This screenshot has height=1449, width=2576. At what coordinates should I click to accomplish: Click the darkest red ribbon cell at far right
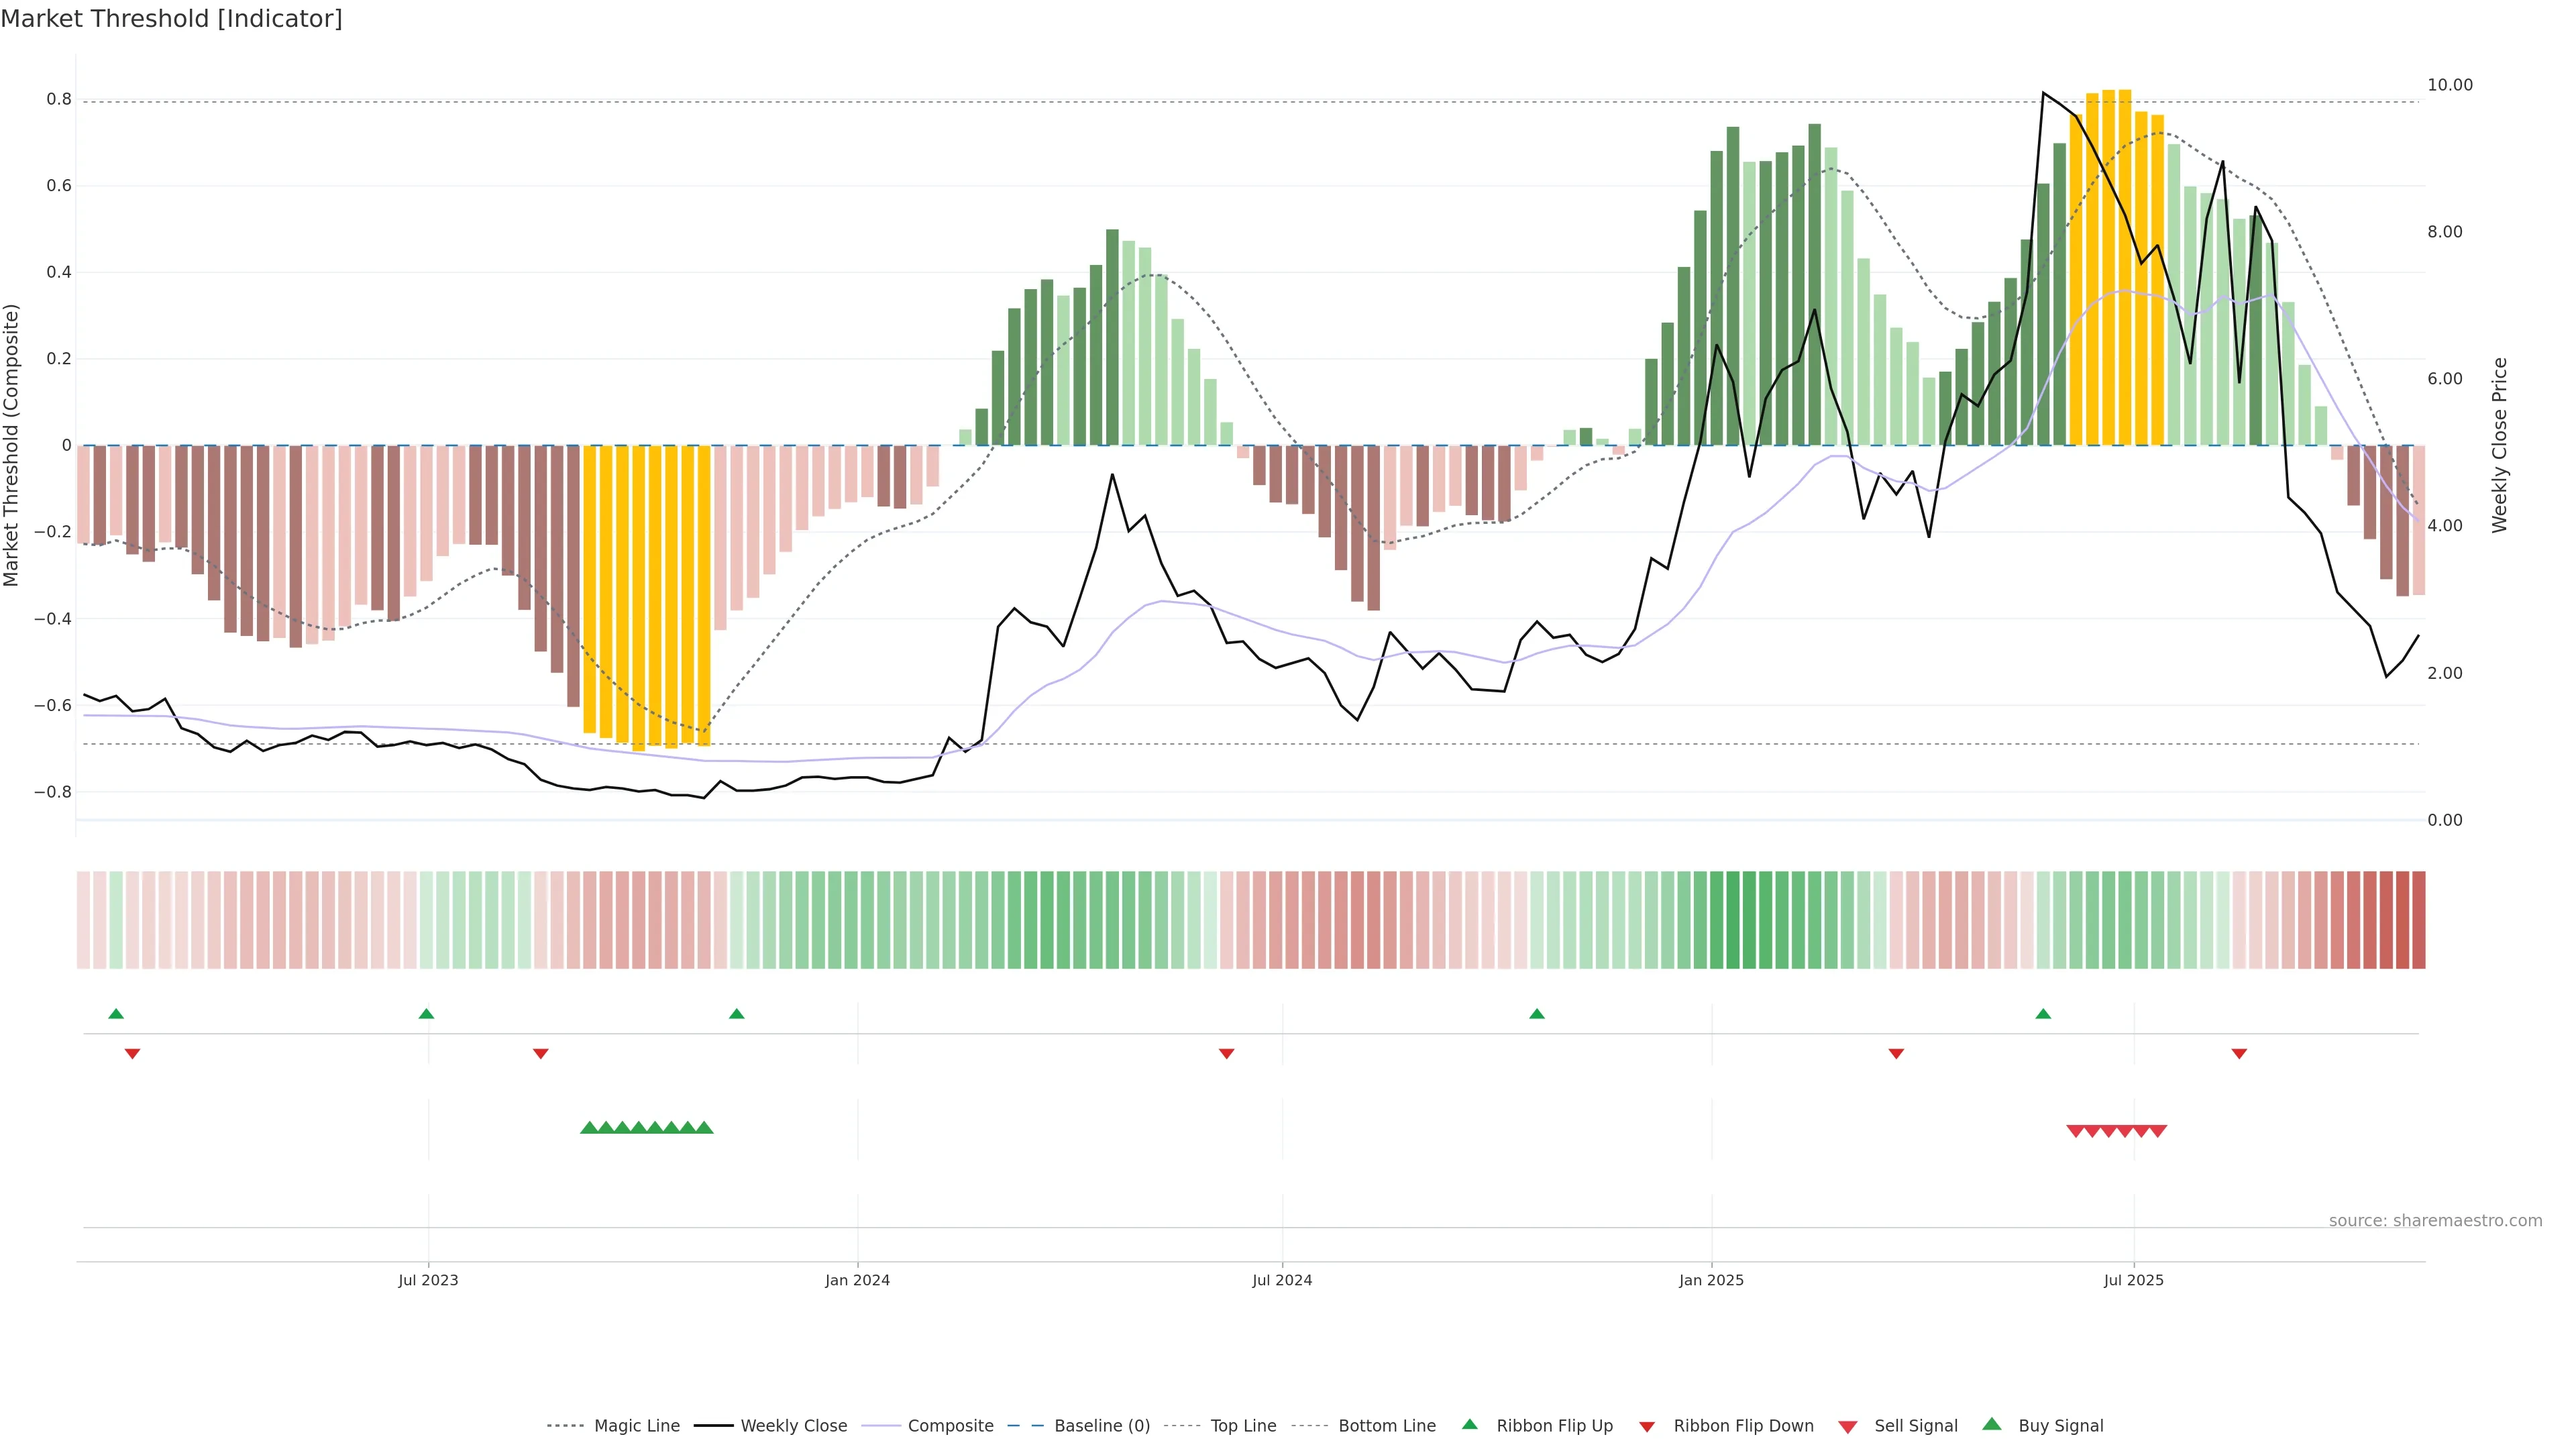(2418, 919)
